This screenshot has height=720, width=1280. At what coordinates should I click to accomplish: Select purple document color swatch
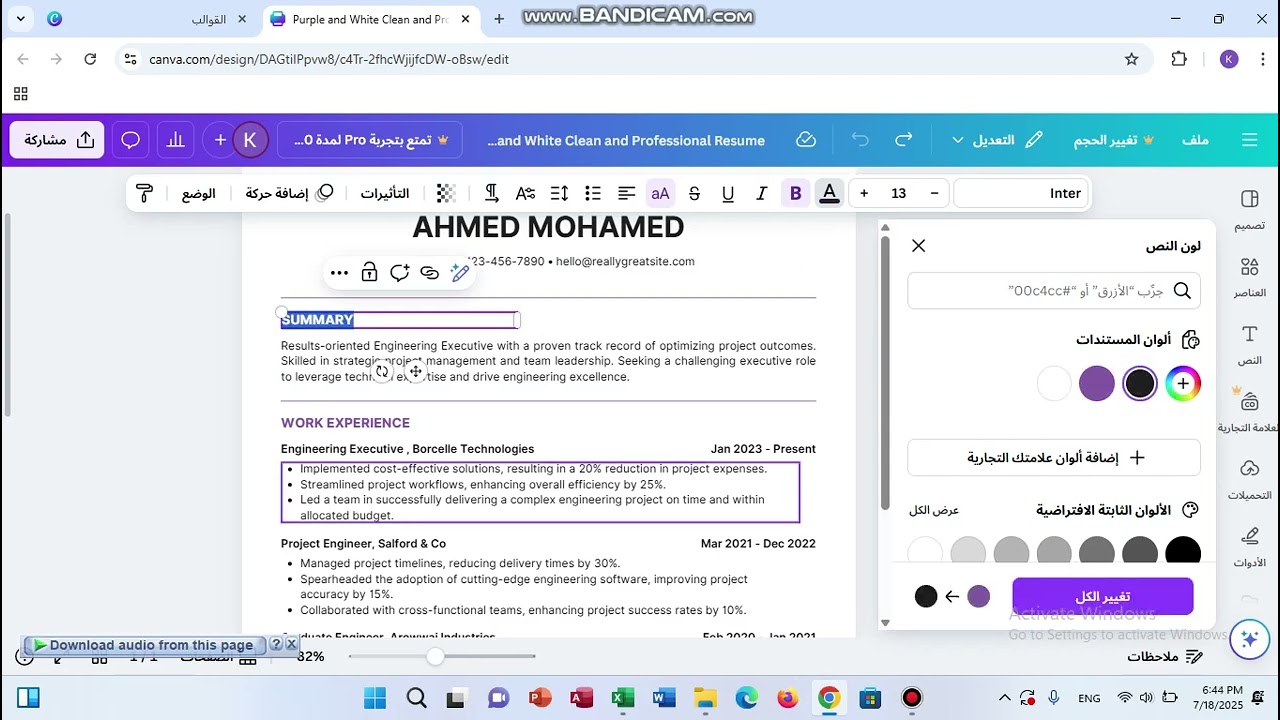click(x=1097, y=383)
